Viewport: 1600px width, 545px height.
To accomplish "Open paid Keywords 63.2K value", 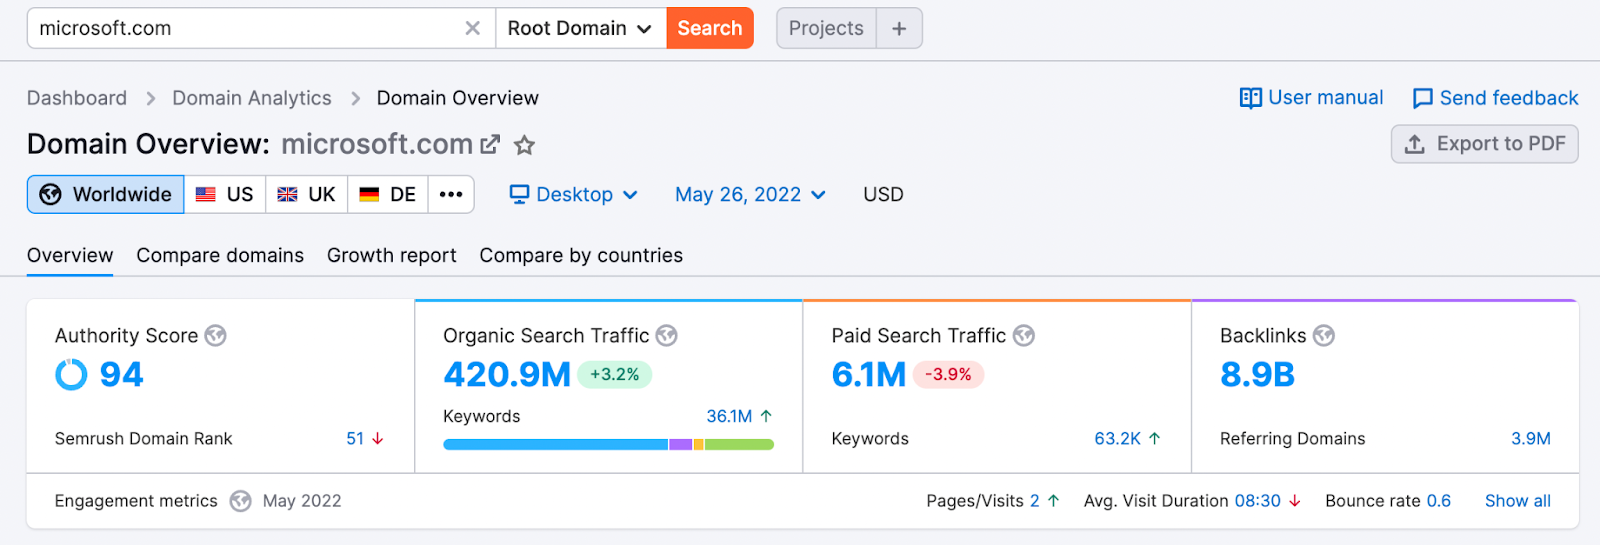I will tap(1118, 438).
